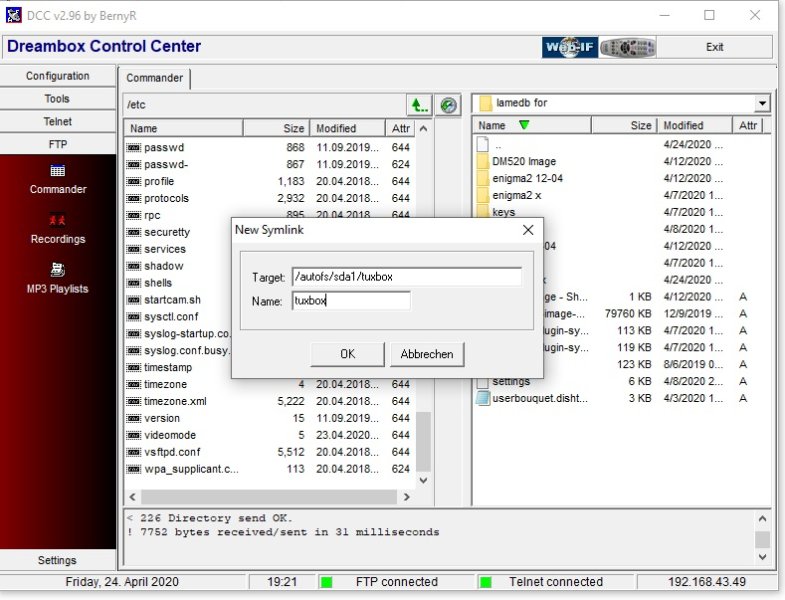
Task: Click the green Name sort arrow in the right pane
Action: 524,125
